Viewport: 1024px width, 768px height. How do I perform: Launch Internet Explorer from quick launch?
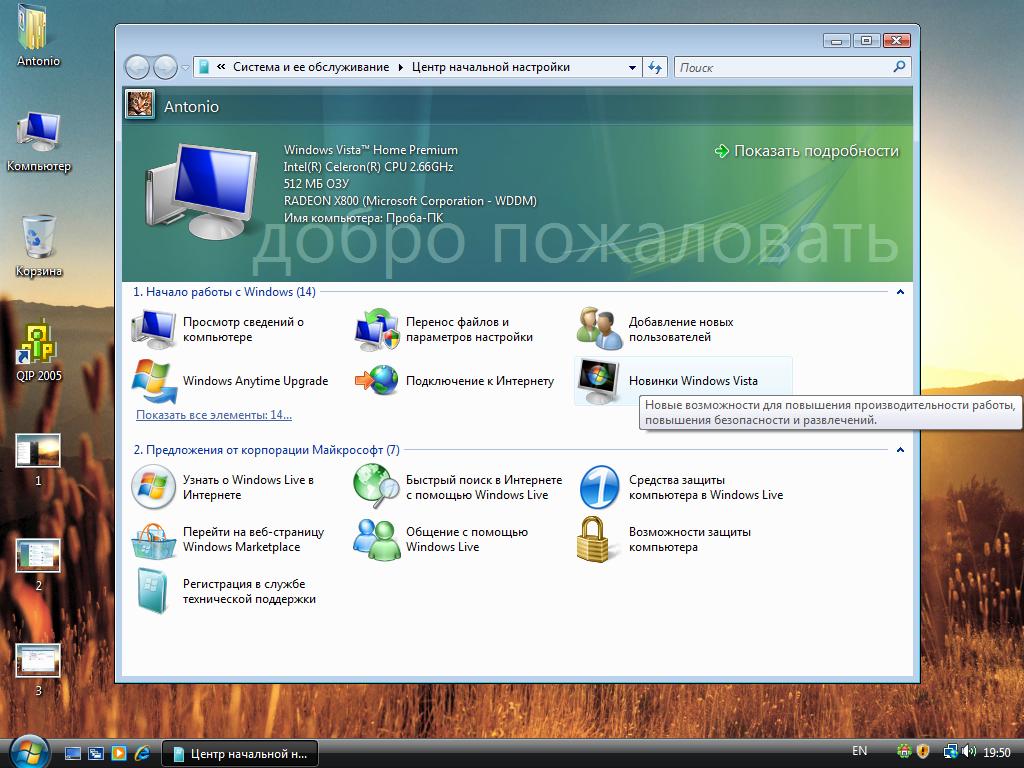point(142,754)
